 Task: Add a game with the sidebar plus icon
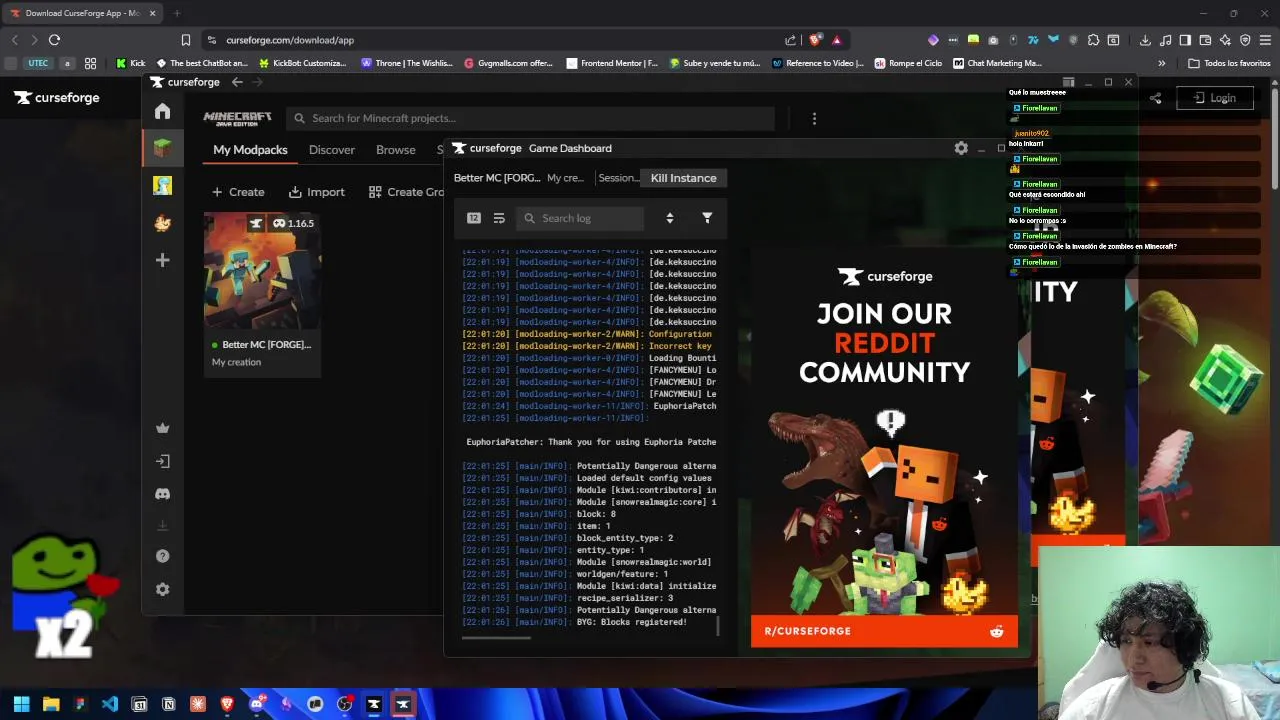point(163,260)
